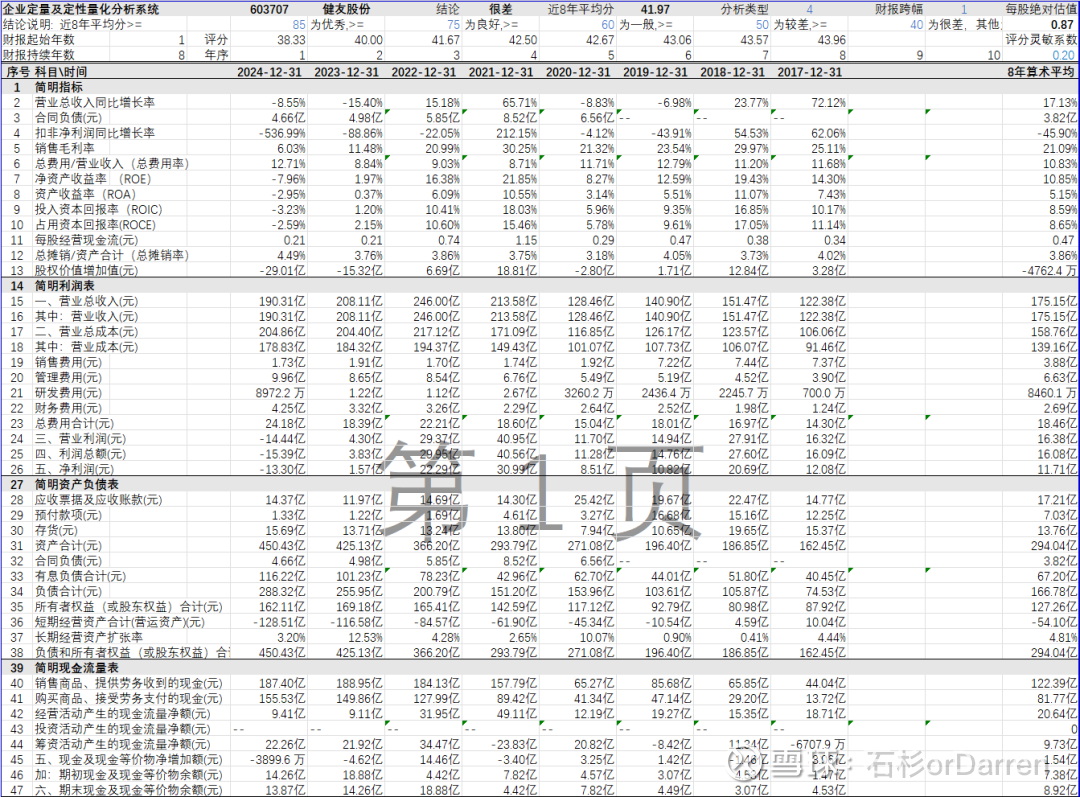The image size is (1080, 797).
Task: Select the 研发费用(元) row label
Action: point(68,393)
